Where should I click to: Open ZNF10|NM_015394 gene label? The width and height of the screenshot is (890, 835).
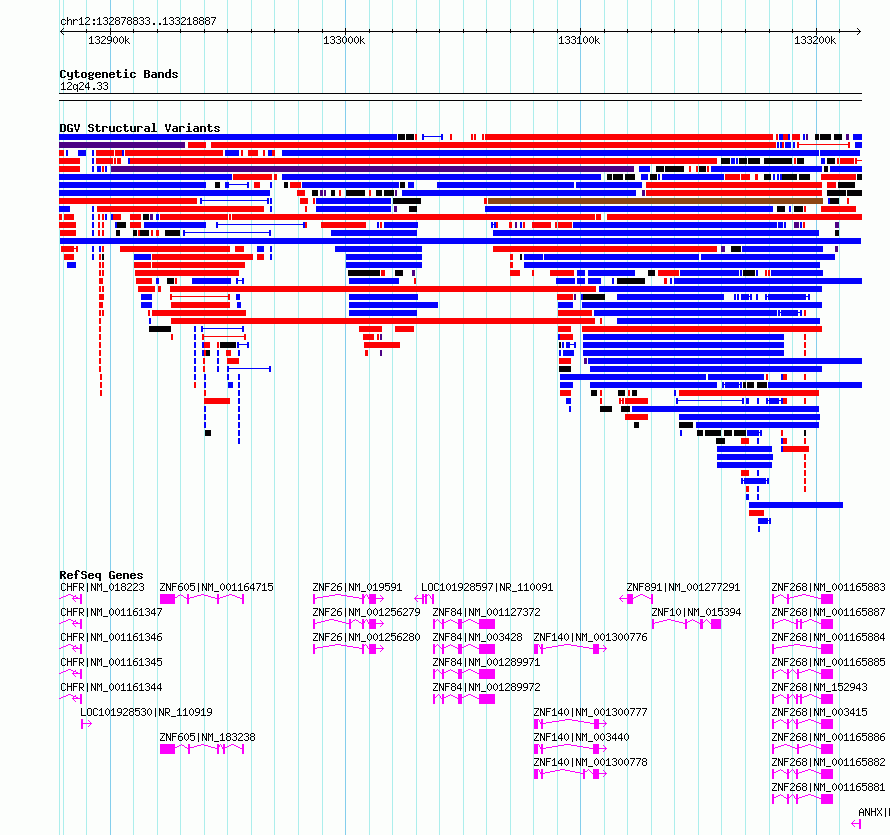(x=696, y=612)
